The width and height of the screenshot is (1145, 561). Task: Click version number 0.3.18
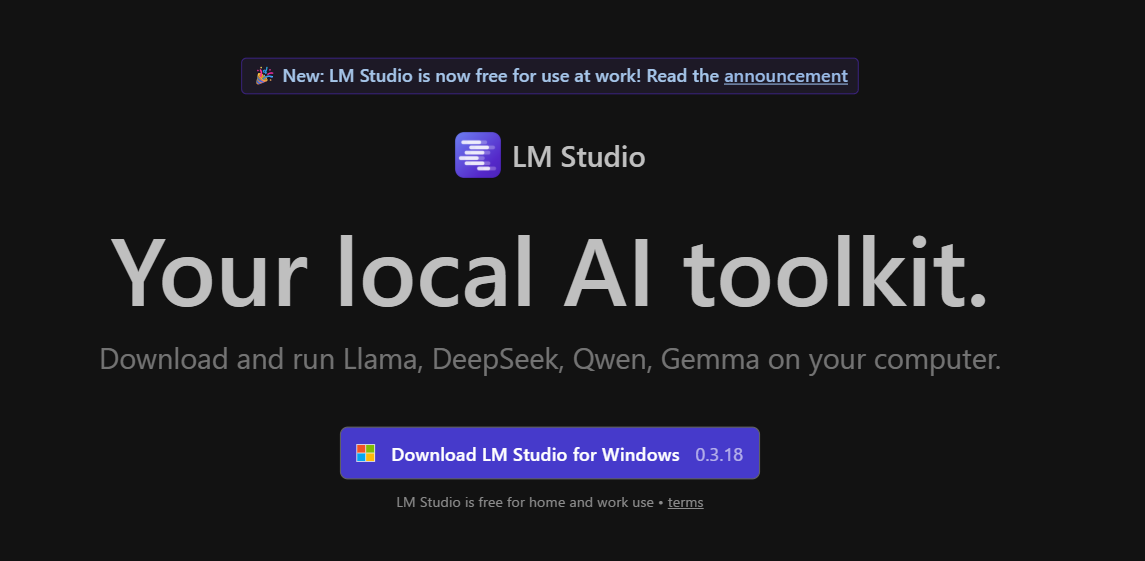click(x=719, y=454)
